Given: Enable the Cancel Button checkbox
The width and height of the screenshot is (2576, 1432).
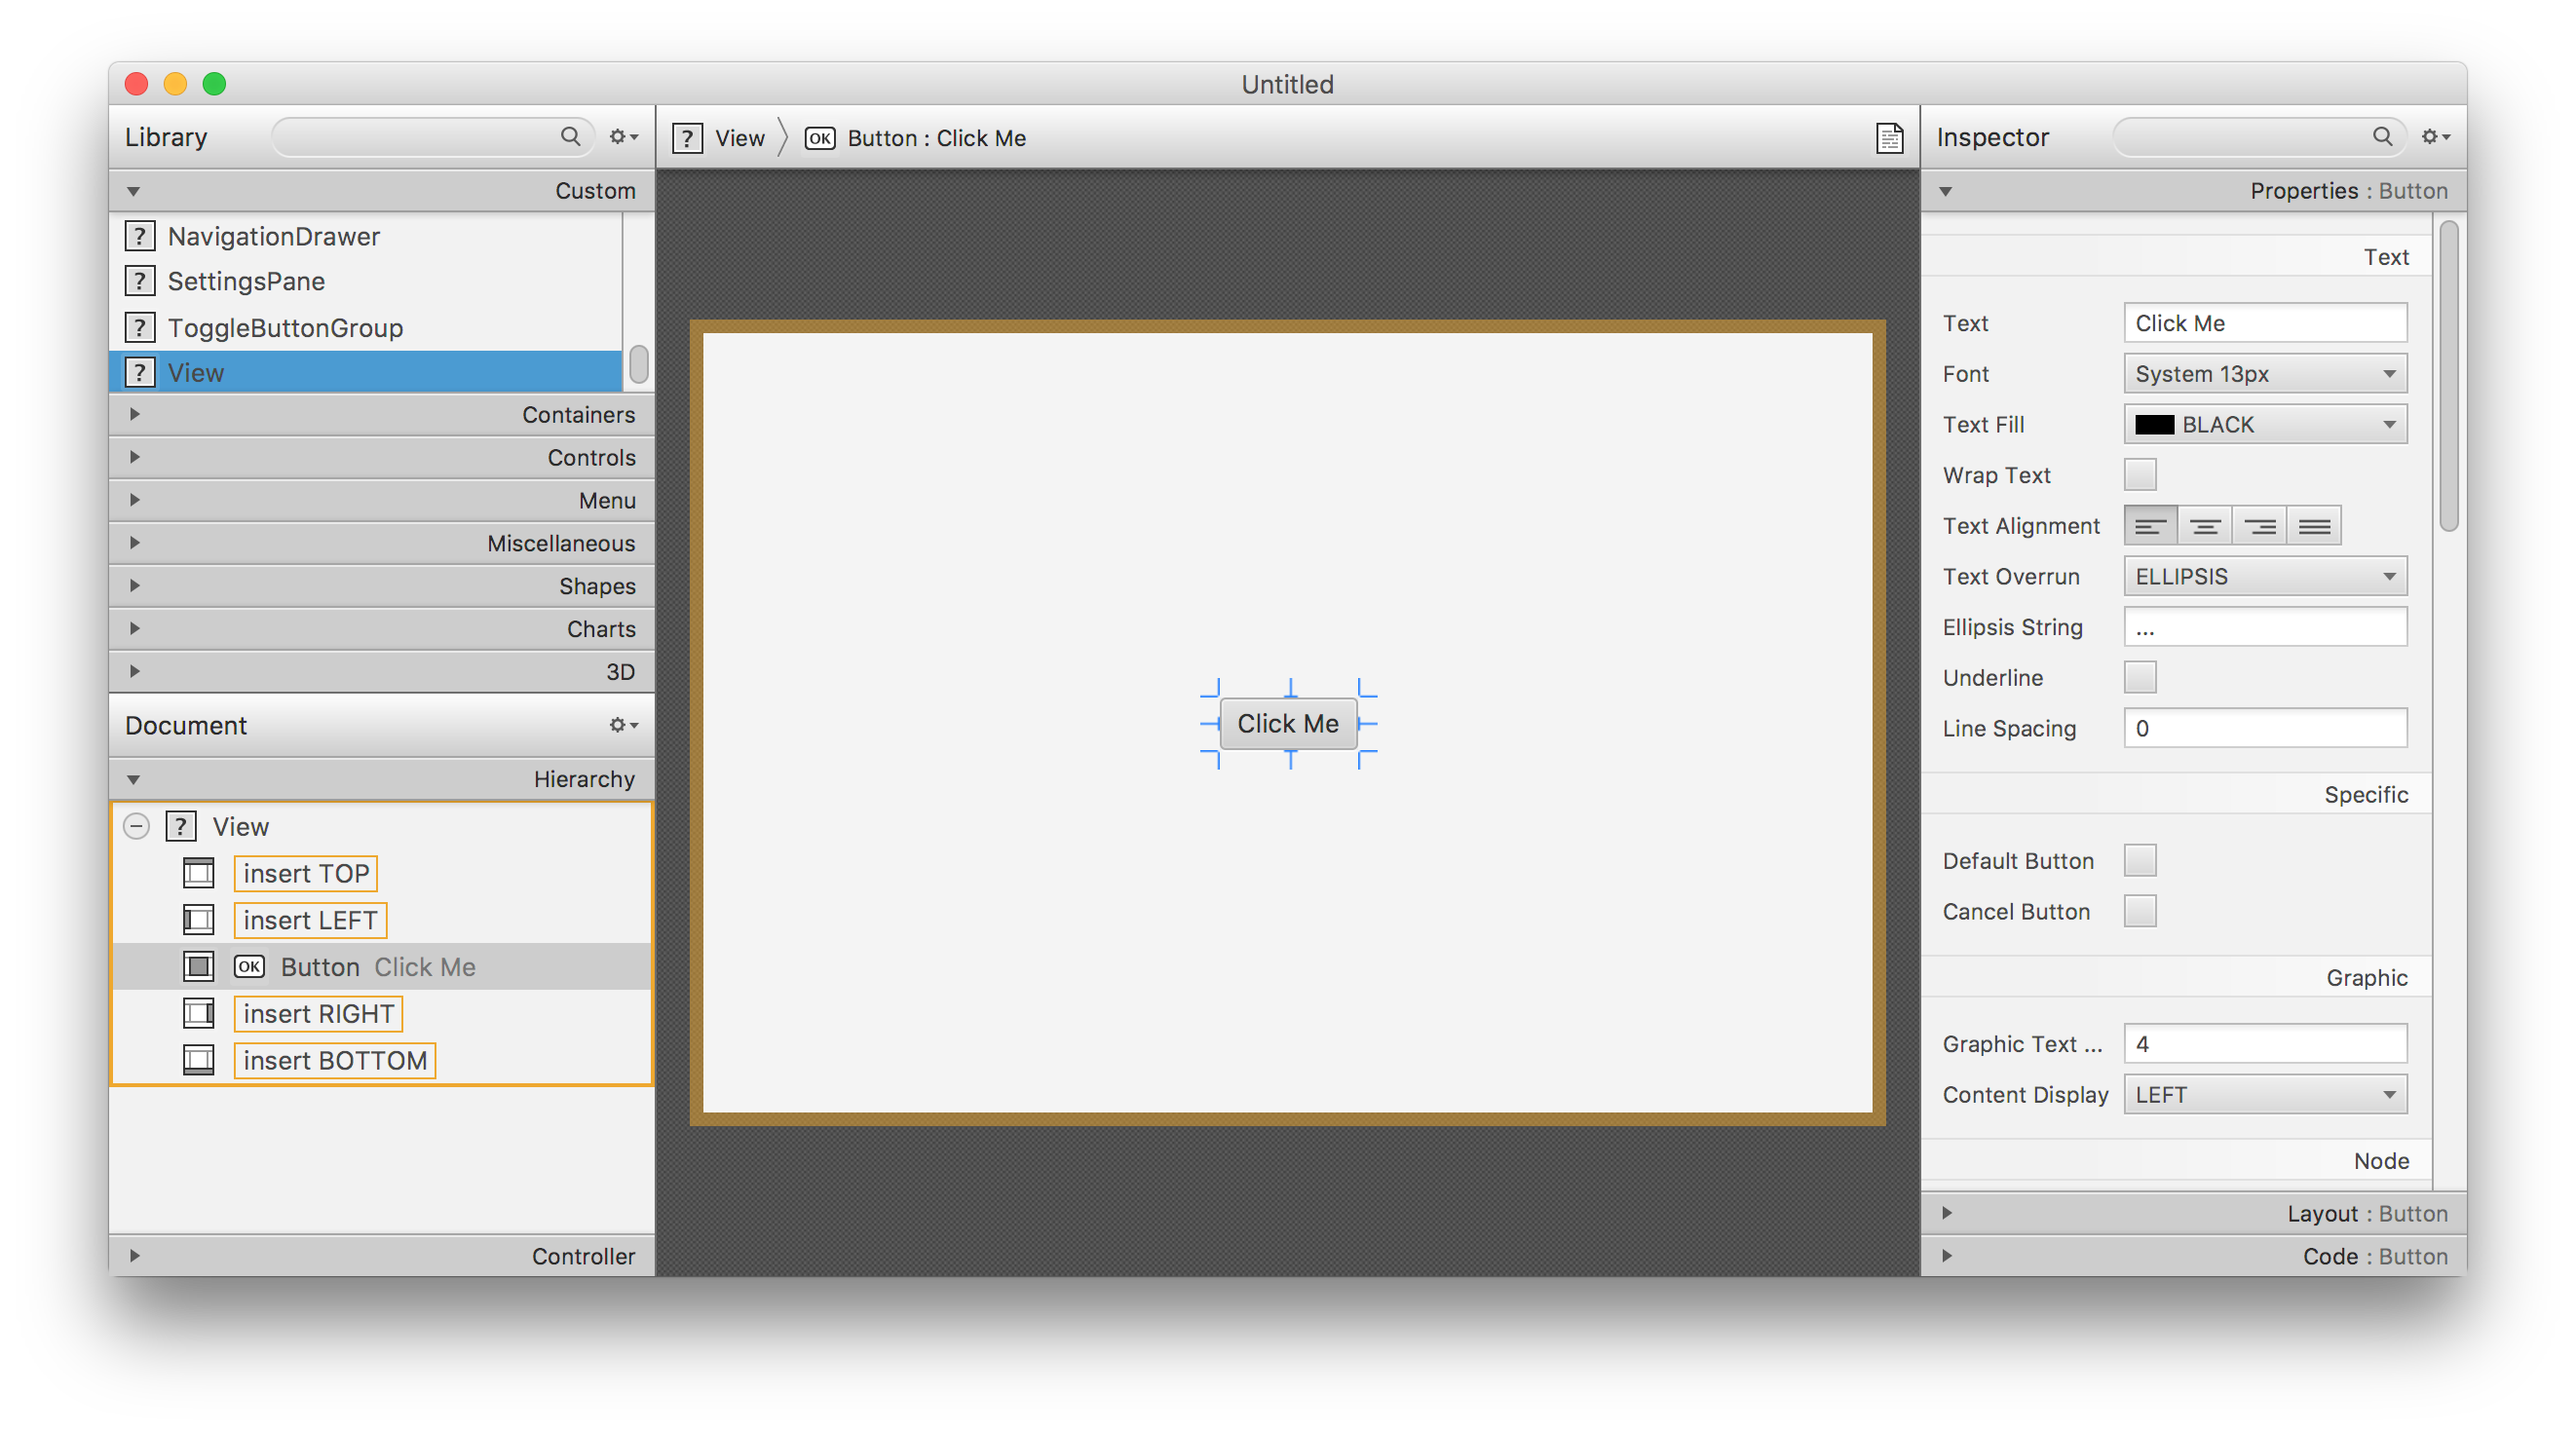Looking at the screenshot, I should pos(2144,910).
